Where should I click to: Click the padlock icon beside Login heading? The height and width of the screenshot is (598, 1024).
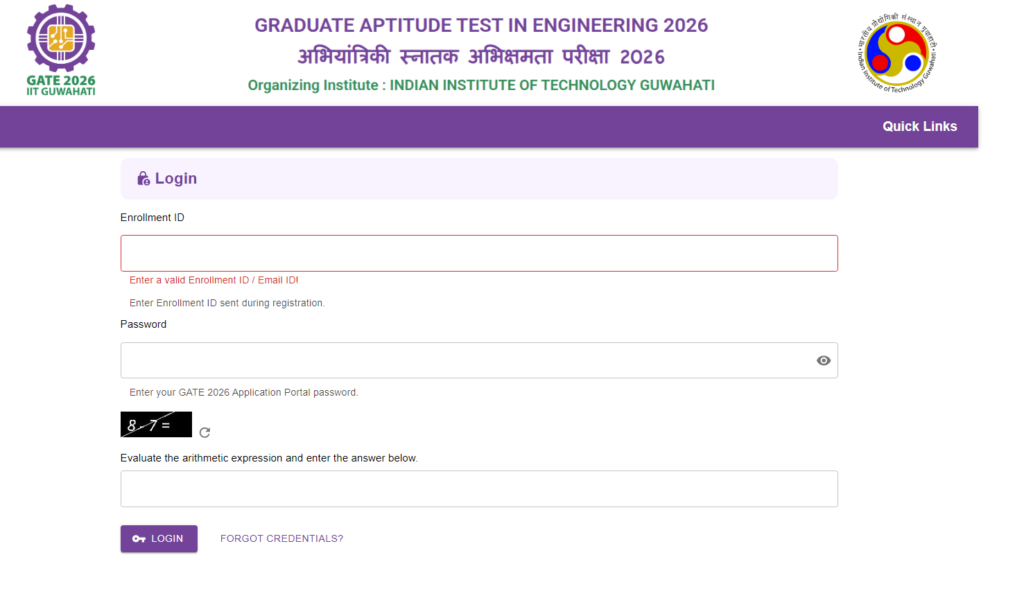(143, 178)
